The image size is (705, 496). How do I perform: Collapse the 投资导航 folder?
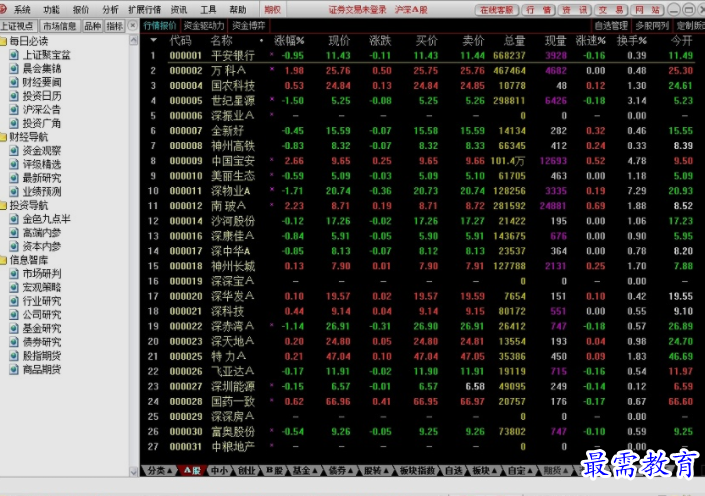pyautogui.click(x=3, y=206)
